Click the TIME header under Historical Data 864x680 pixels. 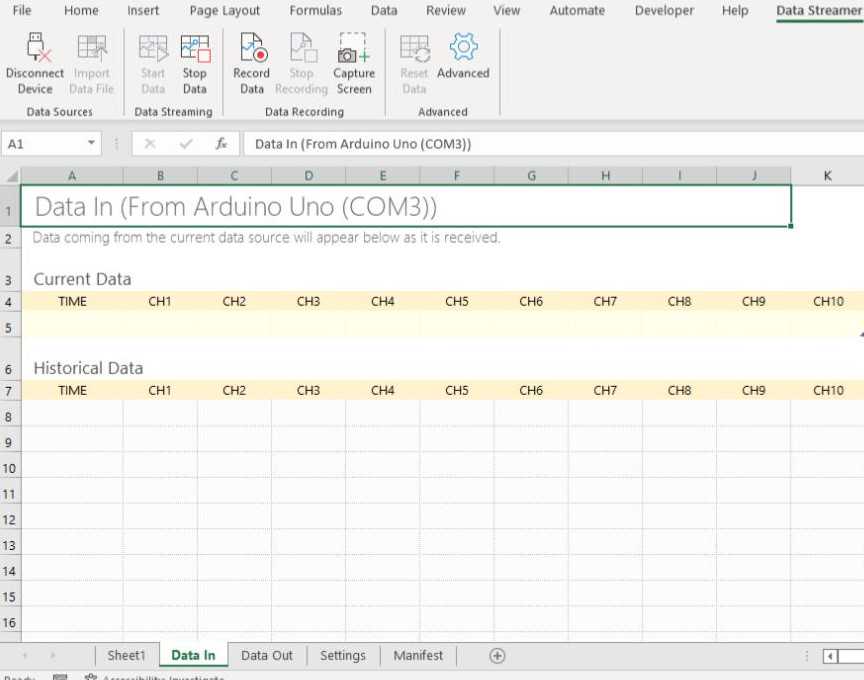point(72,390)
